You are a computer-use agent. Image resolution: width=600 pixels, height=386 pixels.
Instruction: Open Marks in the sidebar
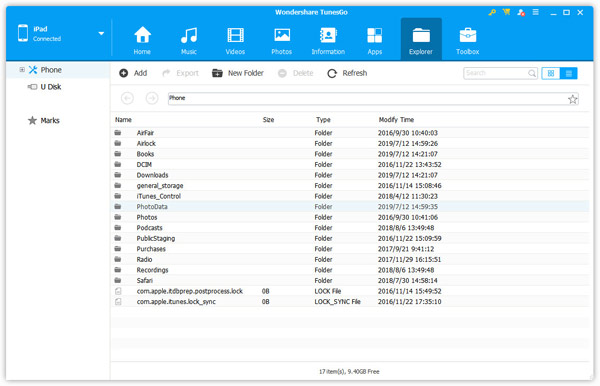[50, 121]
